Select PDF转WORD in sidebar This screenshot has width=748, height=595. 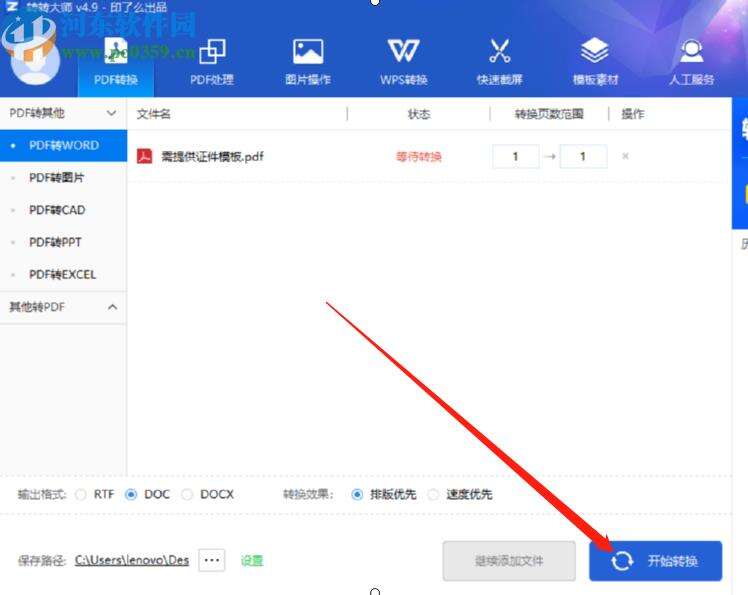click(x=63, y=146)
